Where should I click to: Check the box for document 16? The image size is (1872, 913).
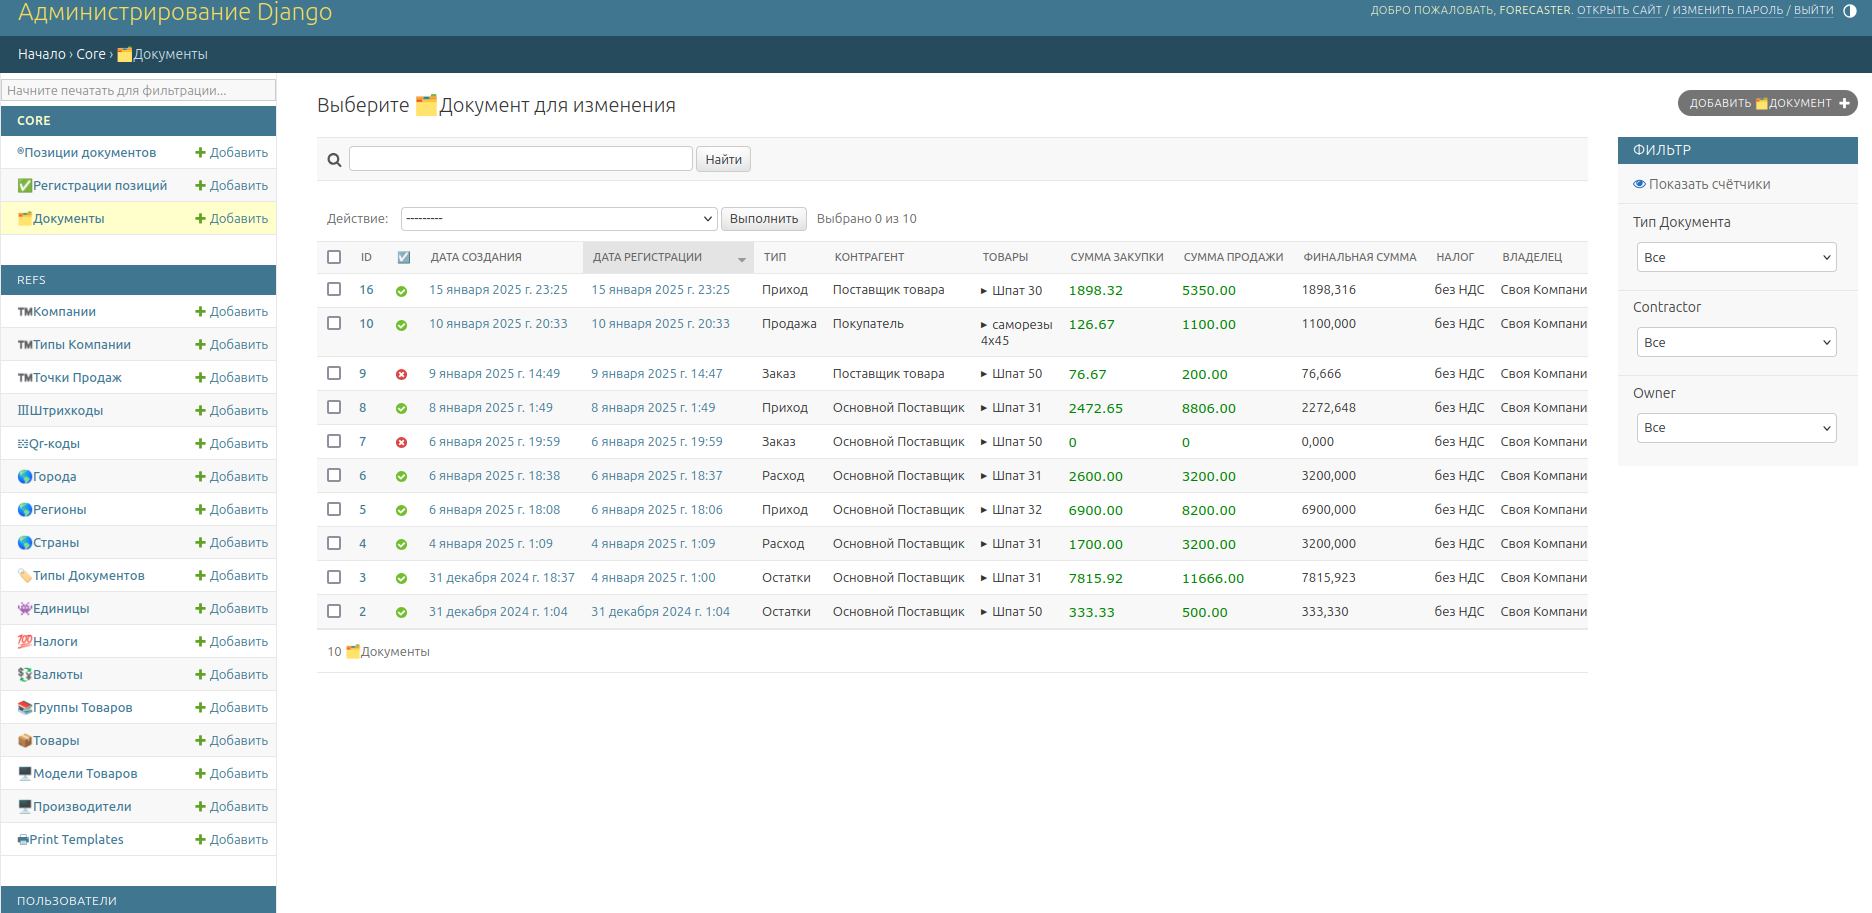tap(334, 289)
